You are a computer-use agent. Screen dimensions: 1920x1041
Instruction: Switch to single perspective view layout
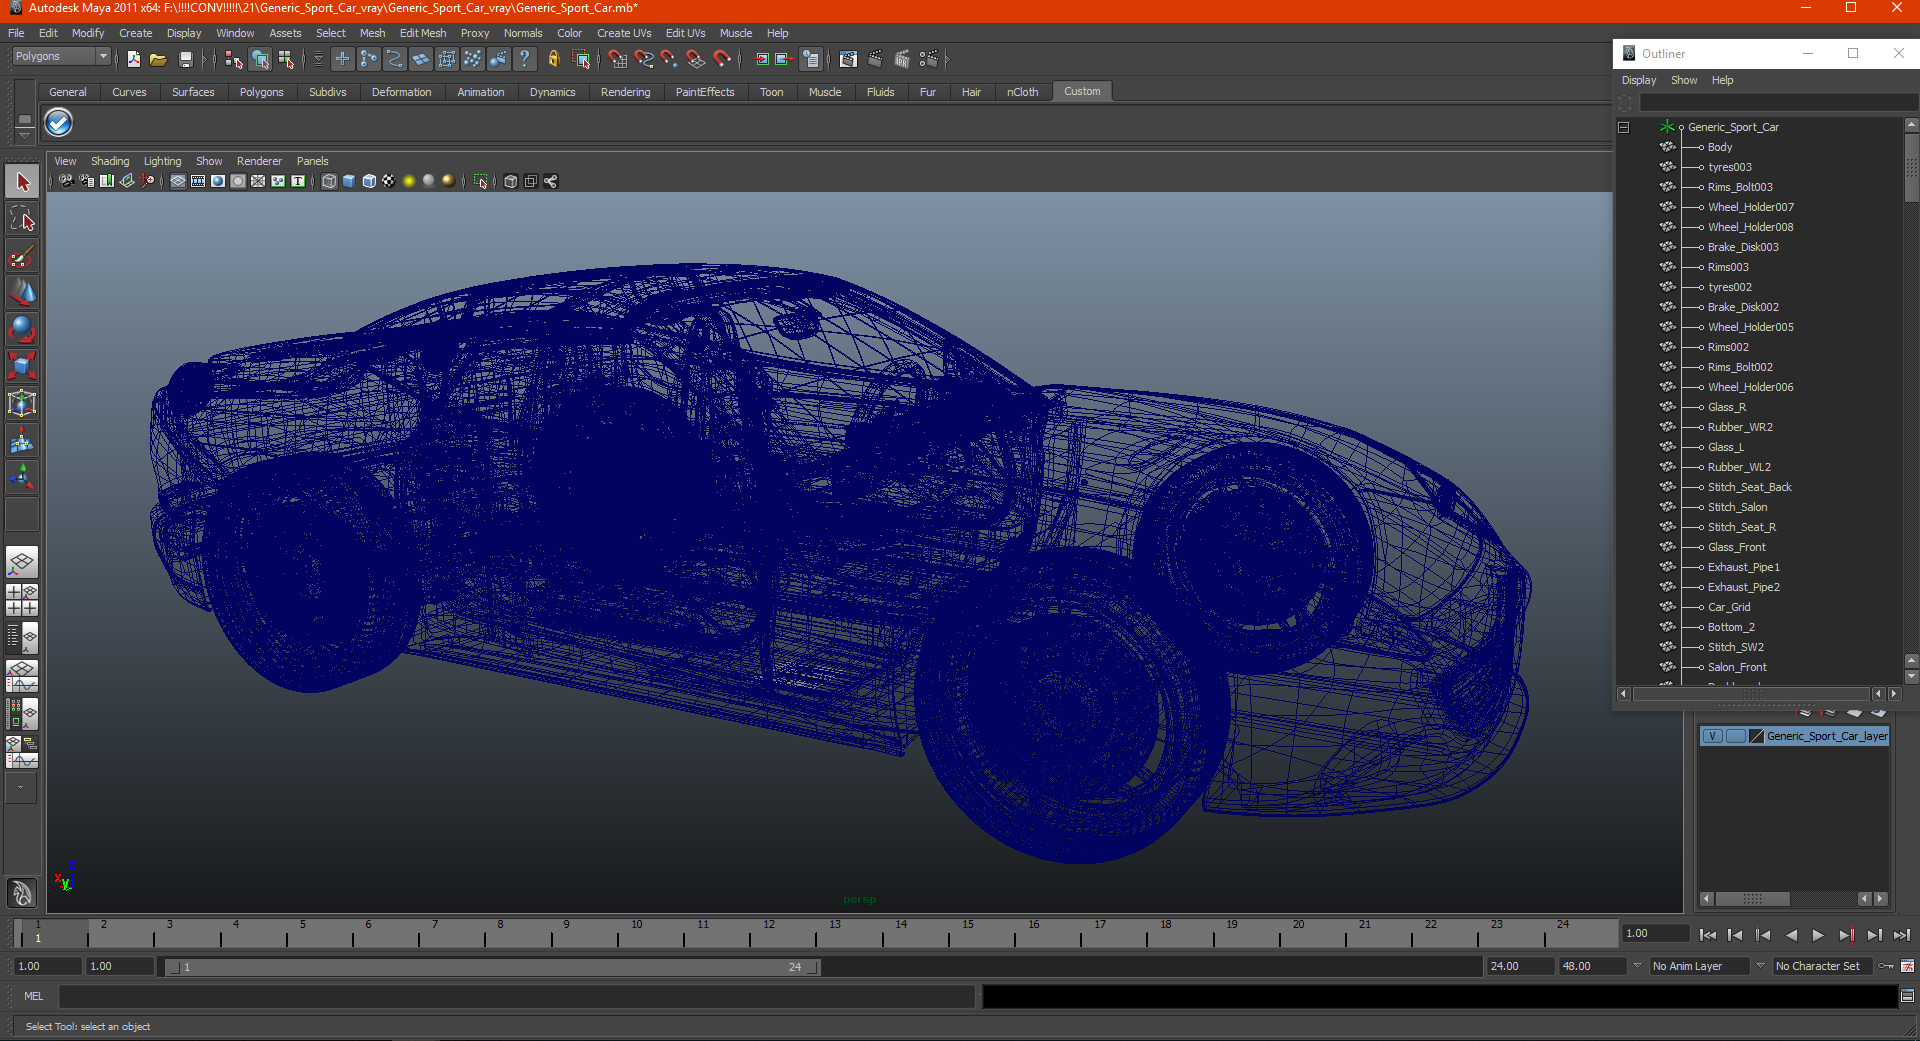[22, 563]
